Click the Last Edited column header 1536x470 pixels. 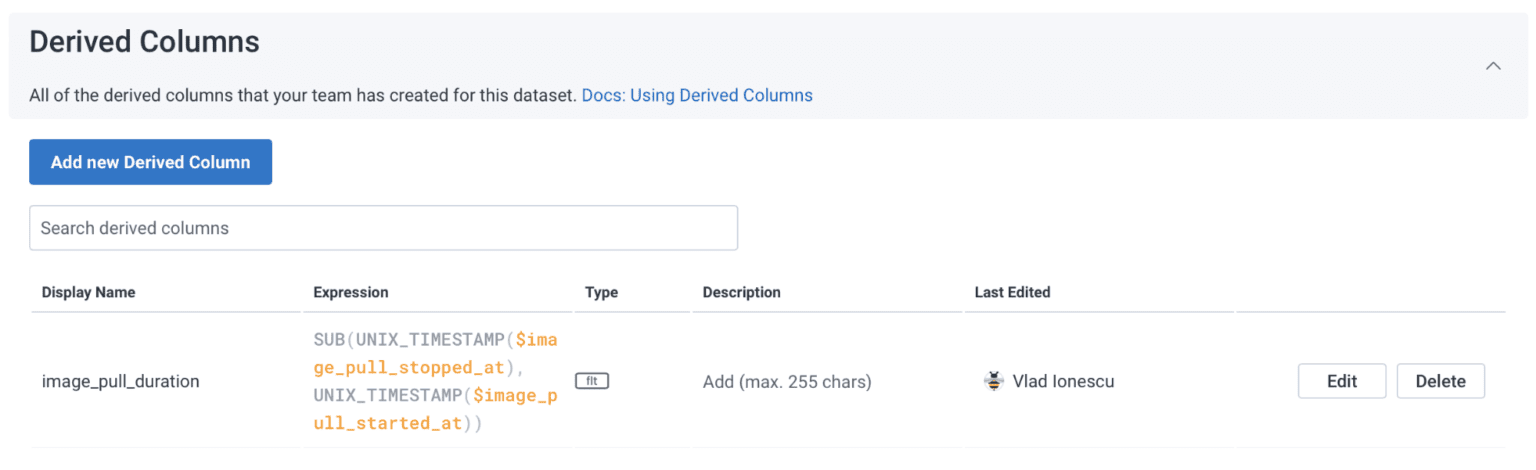tap(1012, 293)
